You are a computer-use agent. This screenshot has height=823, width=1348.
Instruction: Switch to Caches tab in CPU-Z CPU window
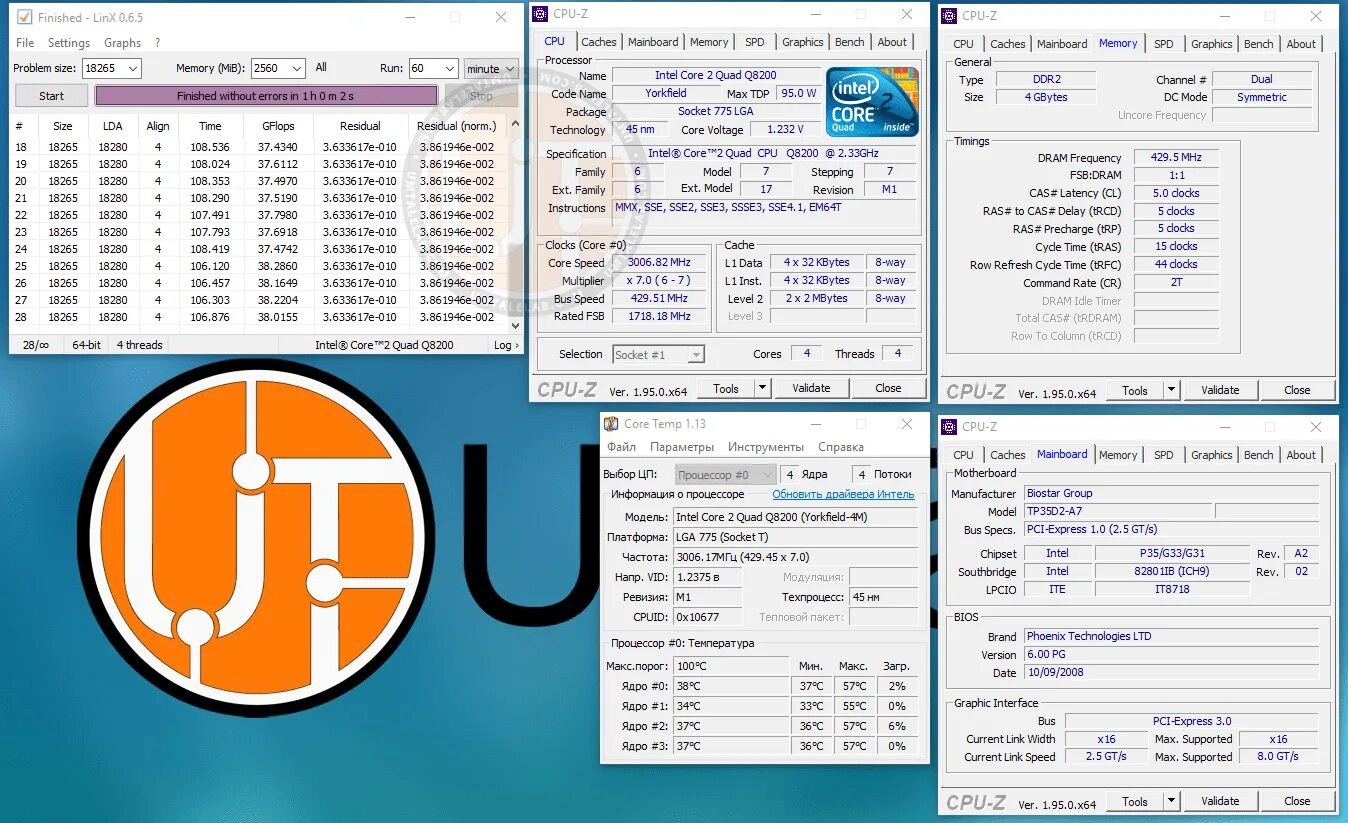point(599,42)
